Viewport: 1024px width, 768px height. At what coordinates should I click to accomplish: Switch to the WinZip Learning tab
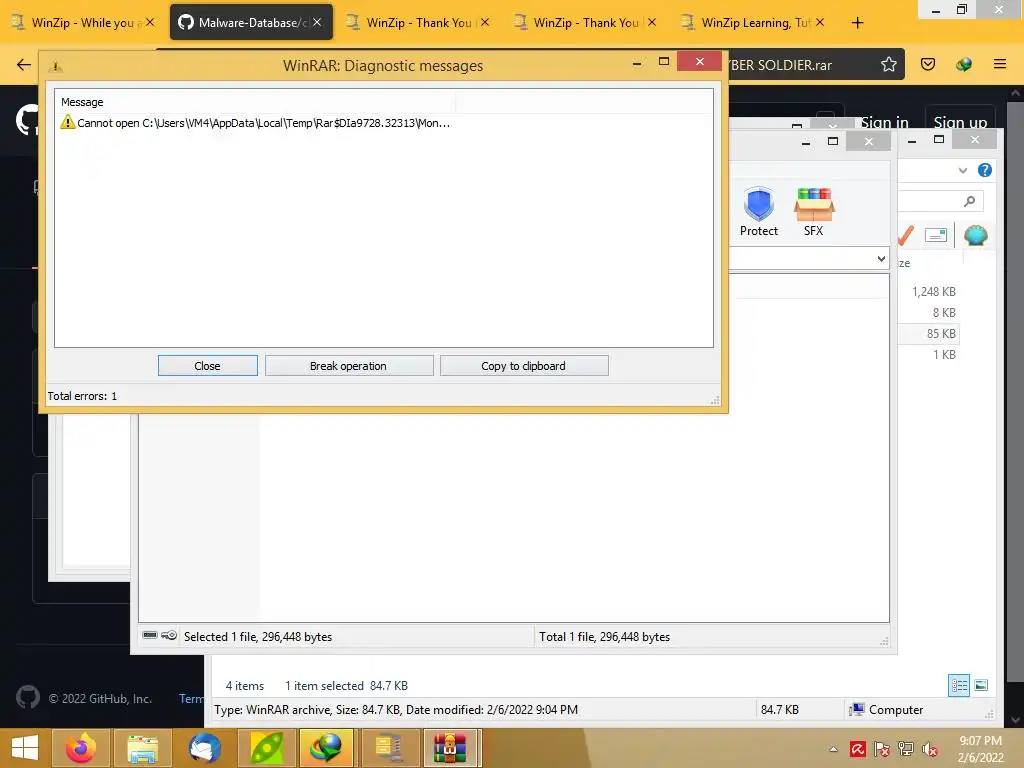752,23
